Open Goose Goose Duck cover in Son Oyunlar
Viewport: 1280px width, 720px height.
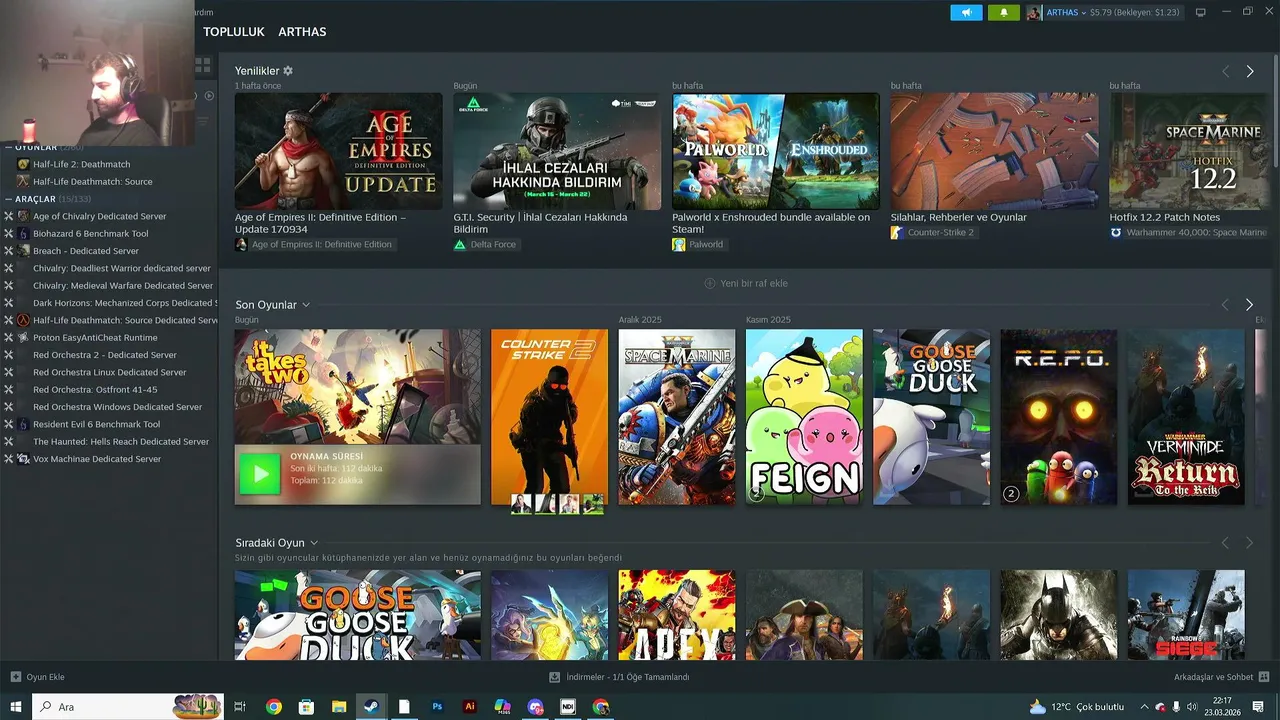pyautogui.click(x=931, y=417)
